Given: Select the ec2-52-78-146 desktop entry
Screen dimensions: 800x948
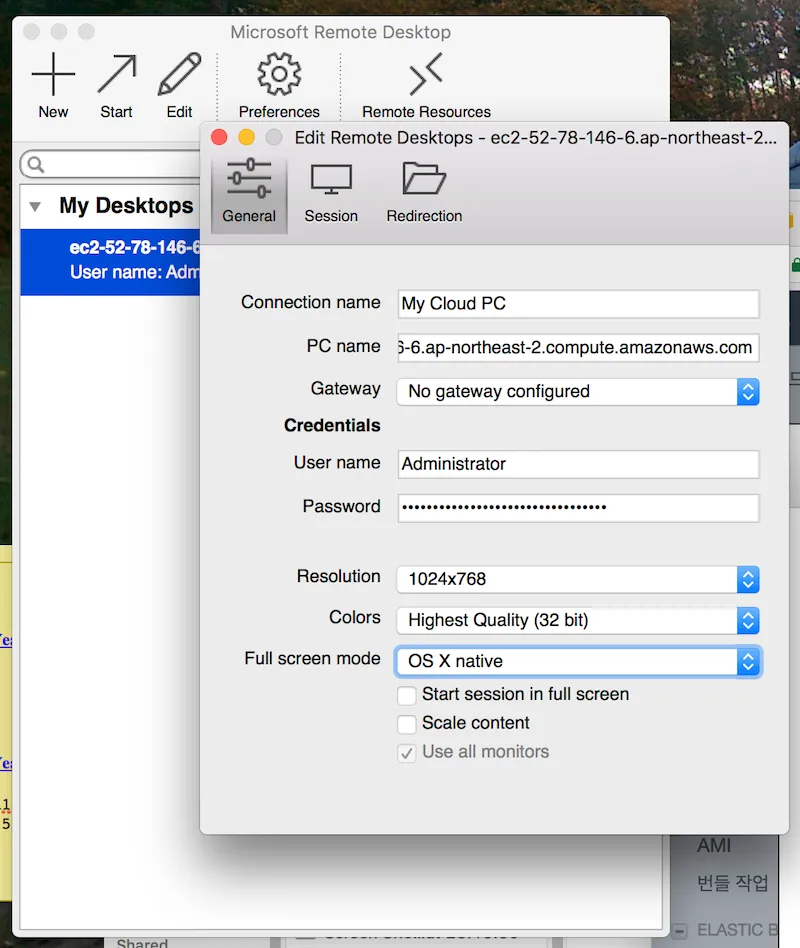Looking at the screenshot, I should click(110, 261).
